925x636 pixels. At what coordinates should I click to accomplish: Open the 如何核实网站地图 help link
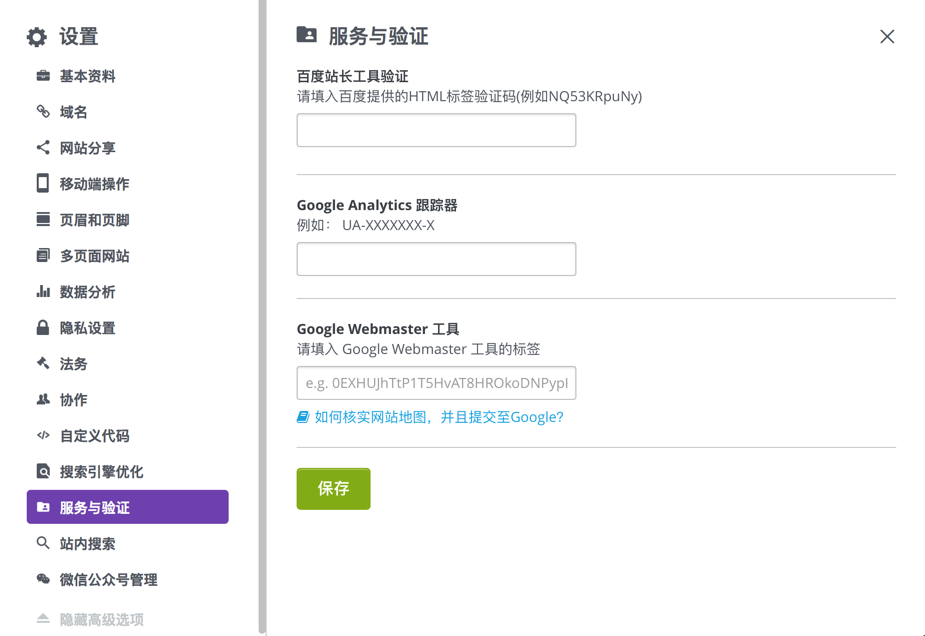(438, 417)
